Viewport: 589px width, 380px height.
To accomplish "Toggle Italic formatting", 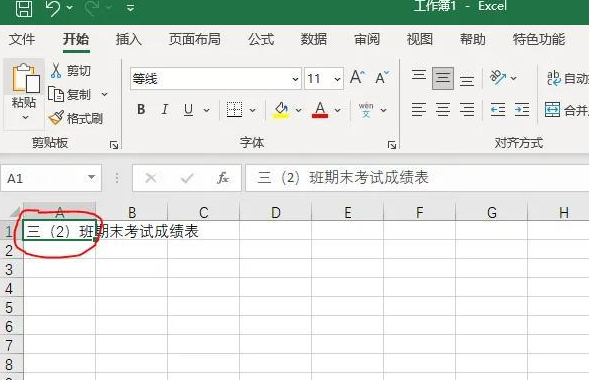I will (x=165, y=110).
